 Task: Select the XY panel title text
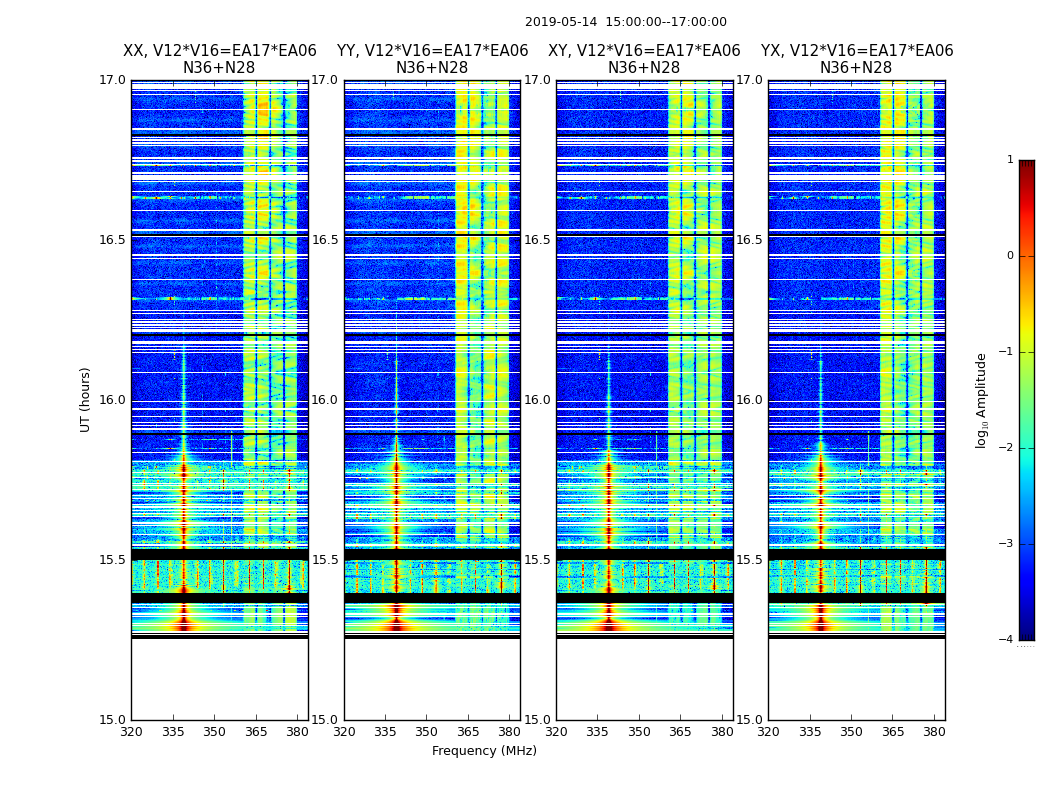coord(644,59)
